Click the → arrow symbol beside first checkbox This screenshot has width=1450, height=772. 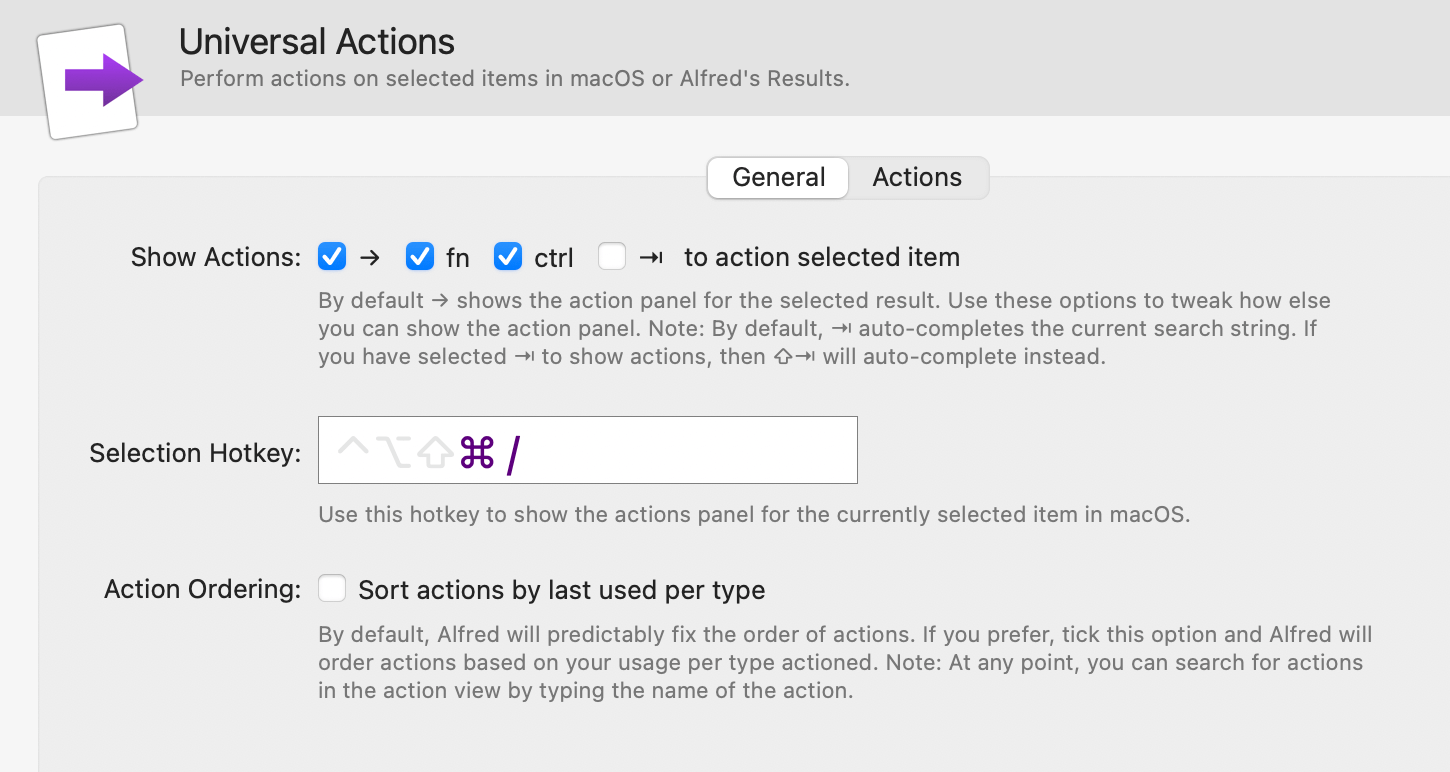click(371, 257)
